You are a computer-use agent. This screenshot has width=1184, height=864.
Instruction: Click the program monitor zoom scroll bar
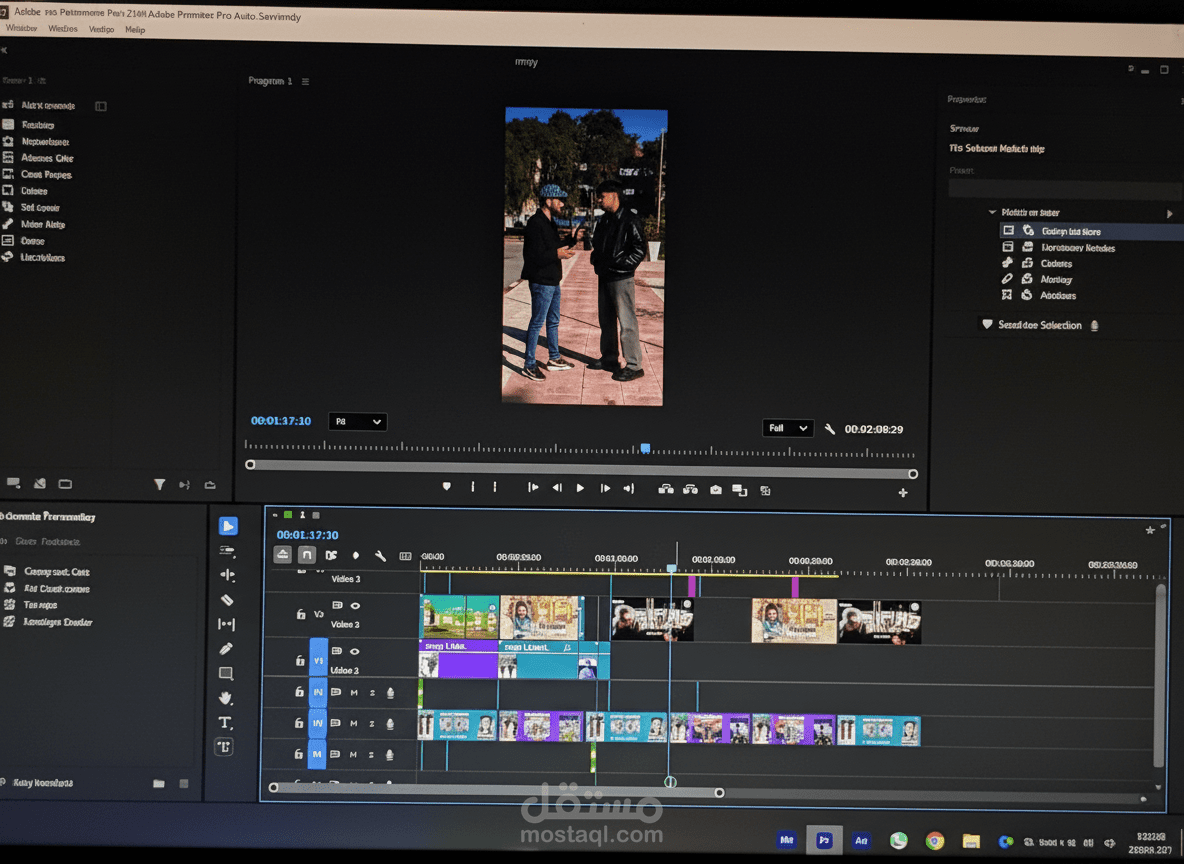(581, 469)
